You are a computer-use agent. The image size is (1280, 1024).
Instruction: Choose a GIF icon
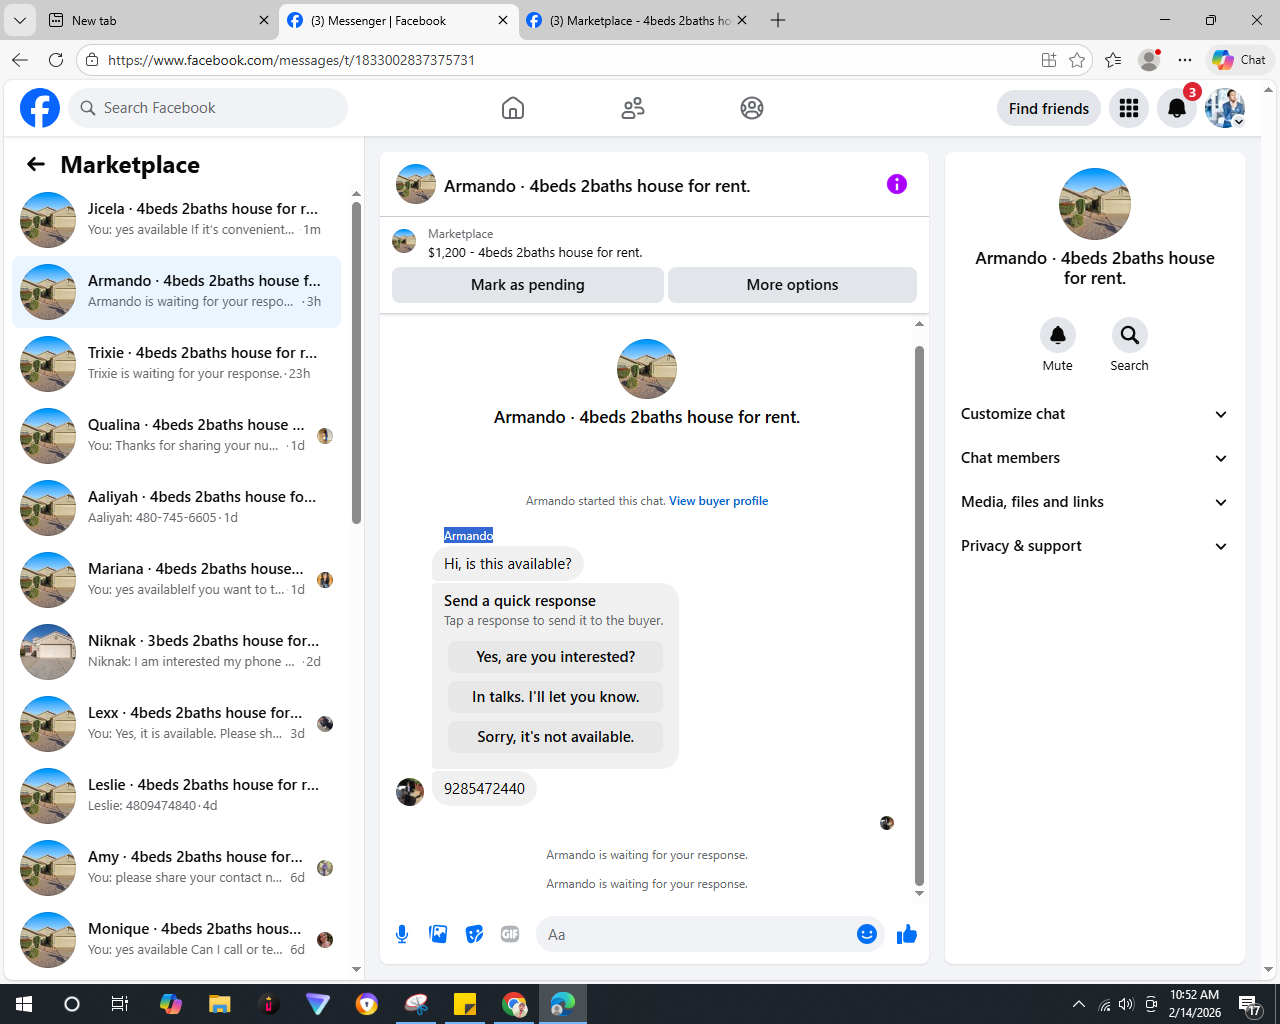[510, 934]
